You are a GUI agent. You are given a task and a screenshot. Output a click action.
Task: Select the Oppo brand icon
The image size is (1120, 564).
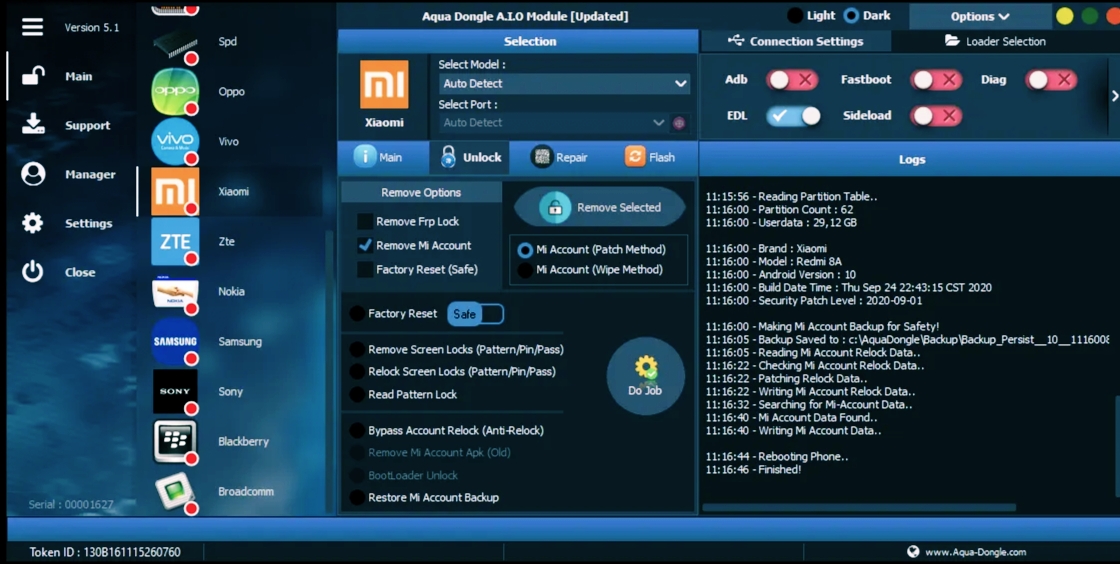pyautogui.click(x=175, y=91)
